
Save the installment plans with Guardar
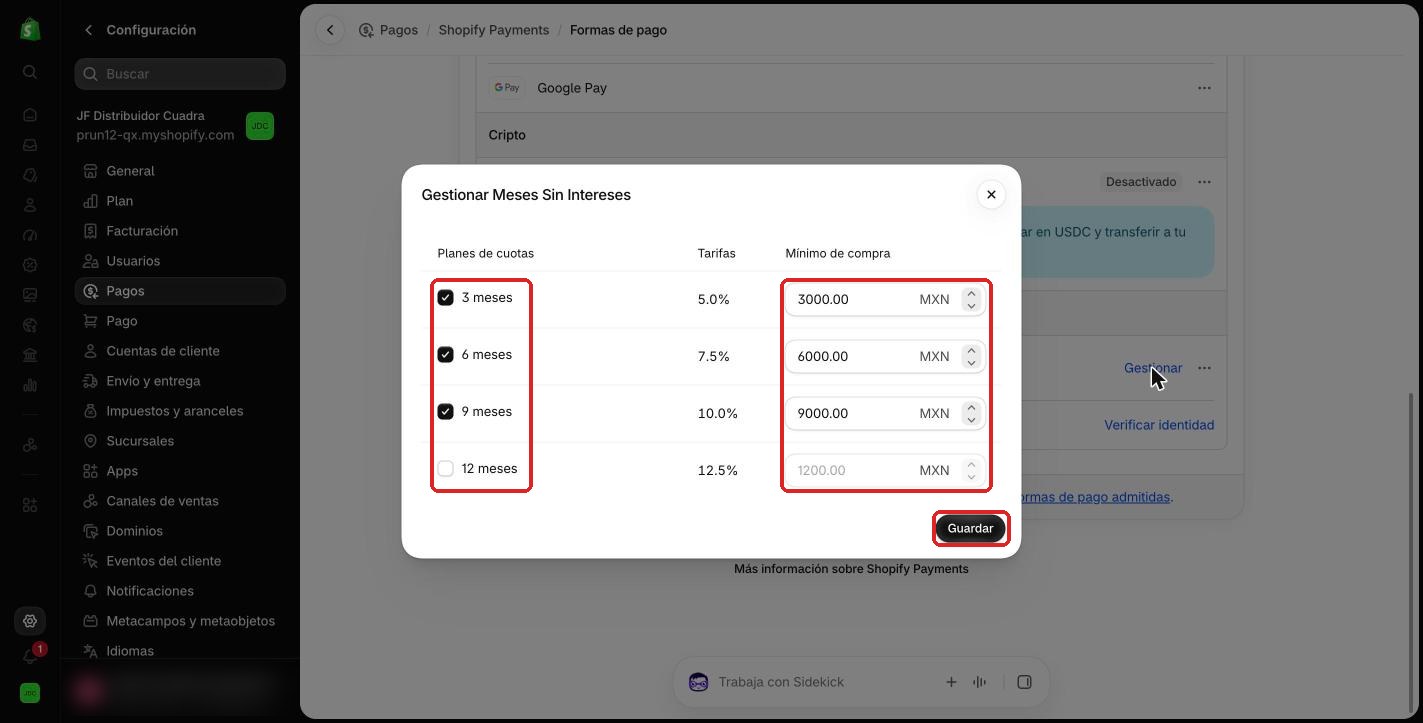(x=970, y=529)
